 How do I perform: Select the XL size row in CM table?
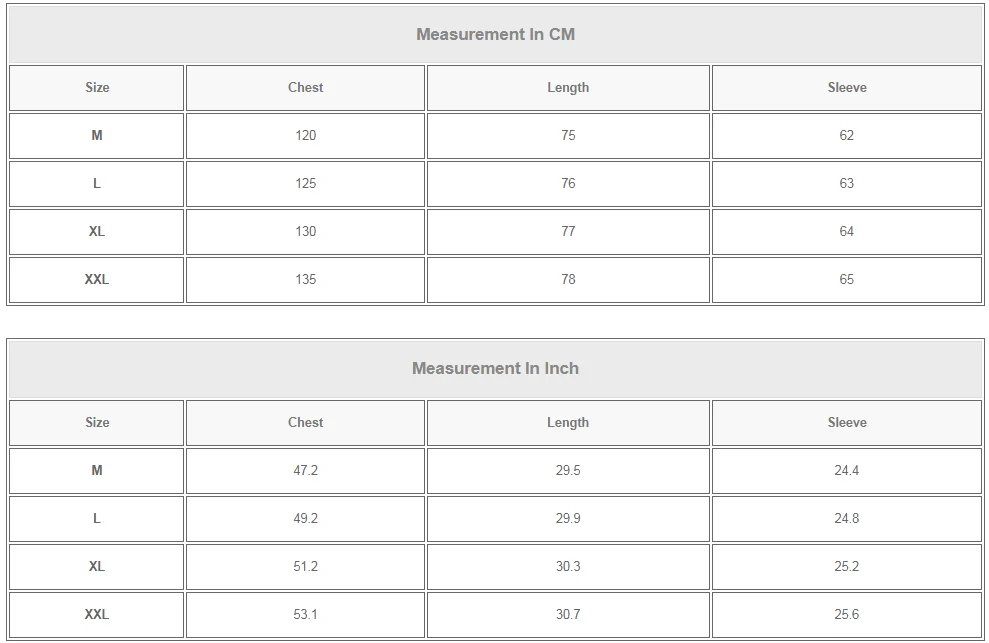(97, 232)
